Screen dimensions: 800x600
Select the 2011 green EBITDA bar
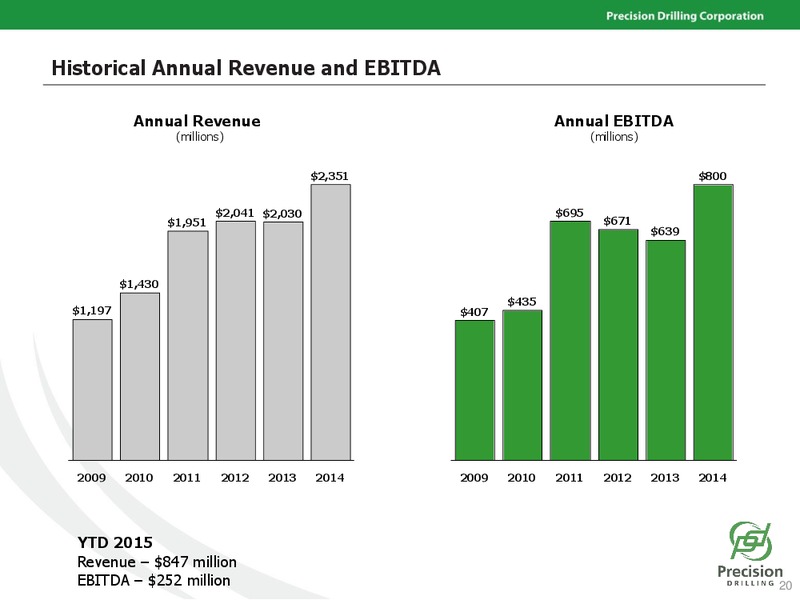[x=570, y=341]
